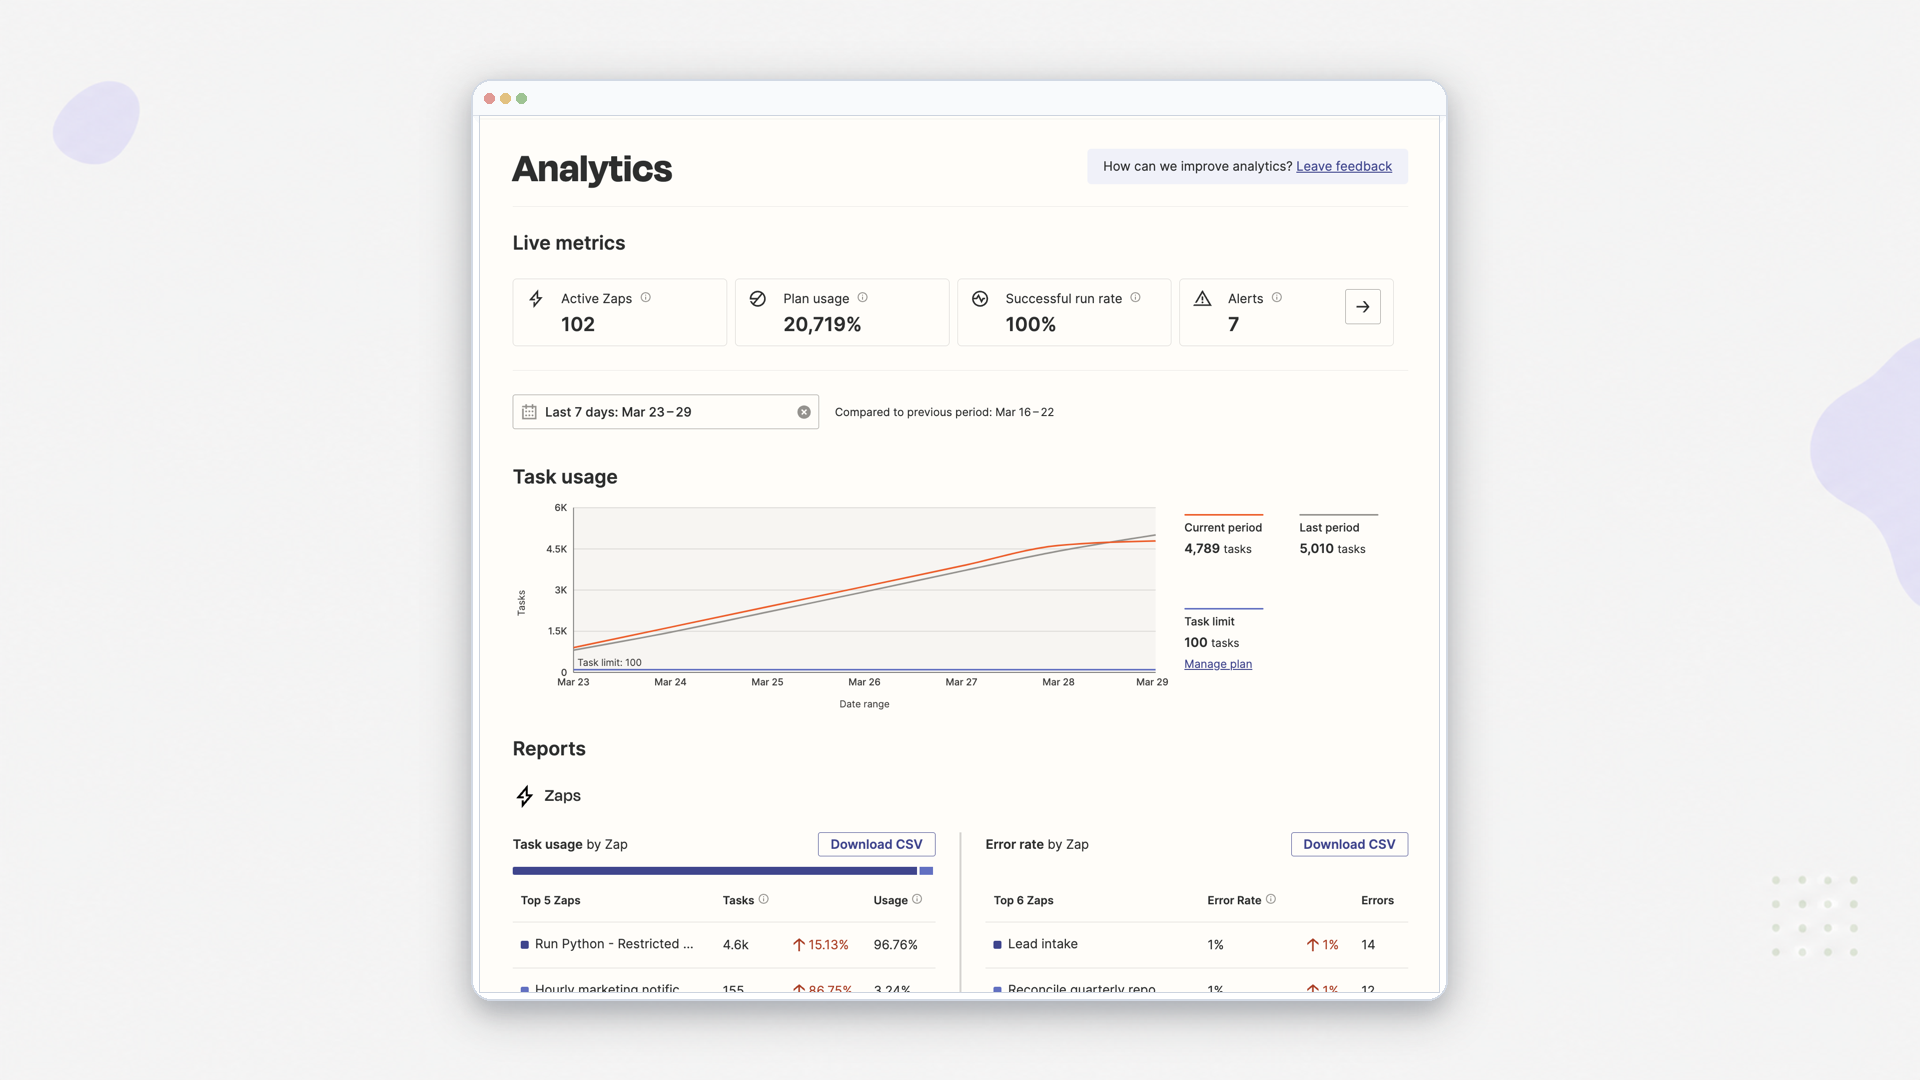Viewport: 1920px width, 1080px height.
Task: Show the Alerts info icon
Action: [1277, 297]
